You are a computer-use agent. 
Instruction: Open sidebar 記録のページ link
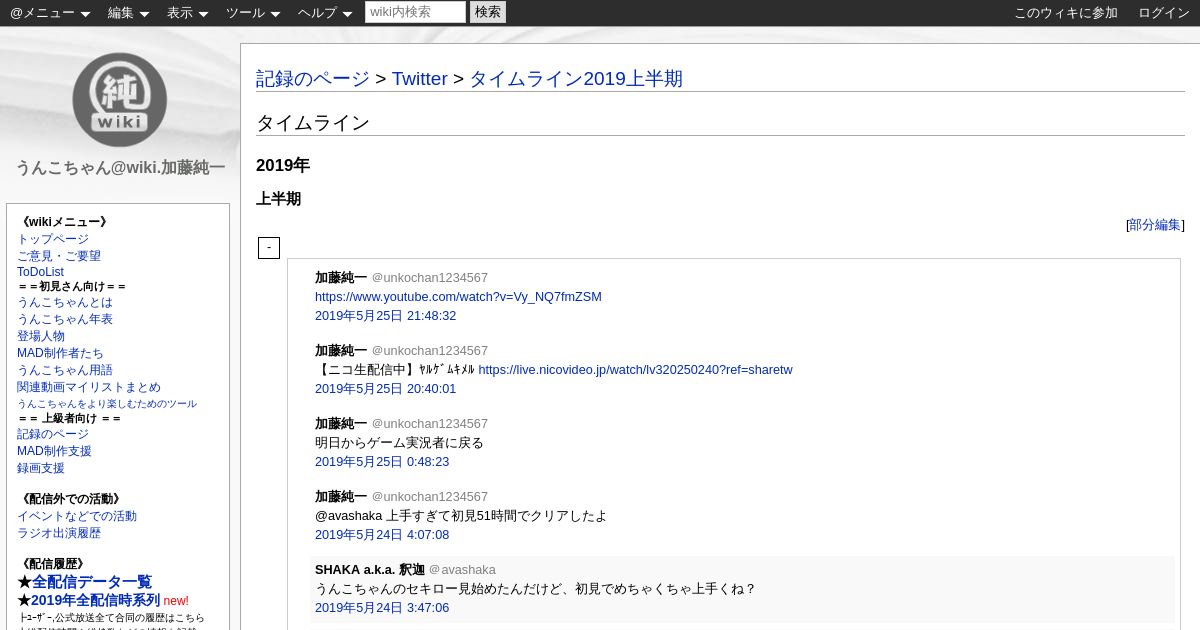pyautogui.click(x=53, y=434)
